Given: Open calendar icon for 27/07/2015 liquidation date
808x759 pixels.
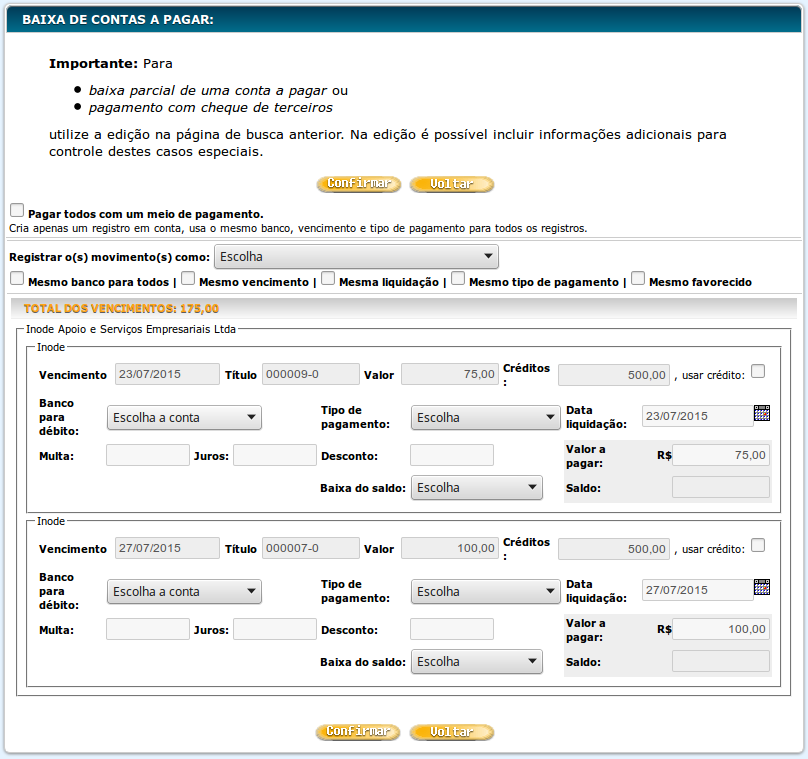Looking at the screenshot, I should pyautogui.click(x=762, y=587).
